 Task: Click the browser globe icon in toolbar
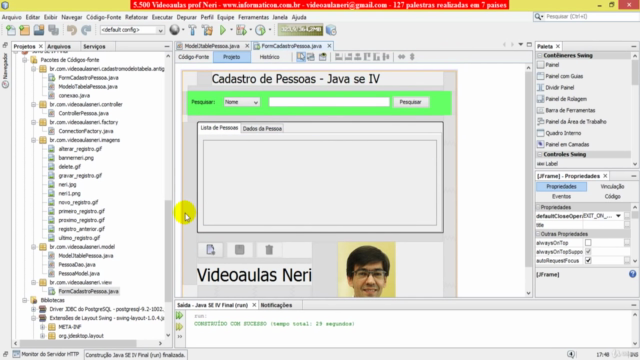coord(174,30)
